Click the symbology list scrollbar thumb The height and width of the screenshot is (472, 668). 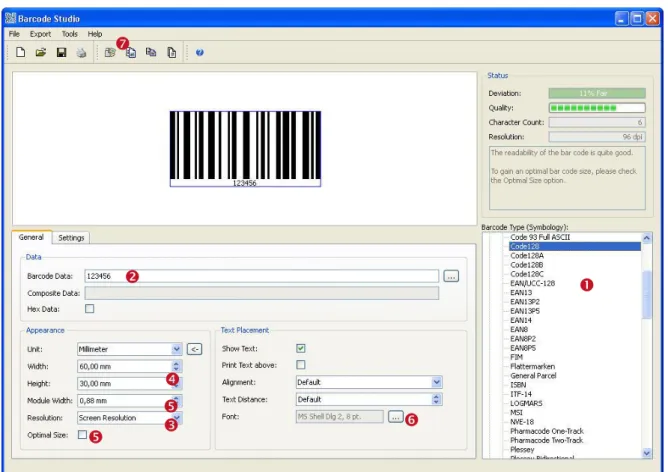coord(647,294)
